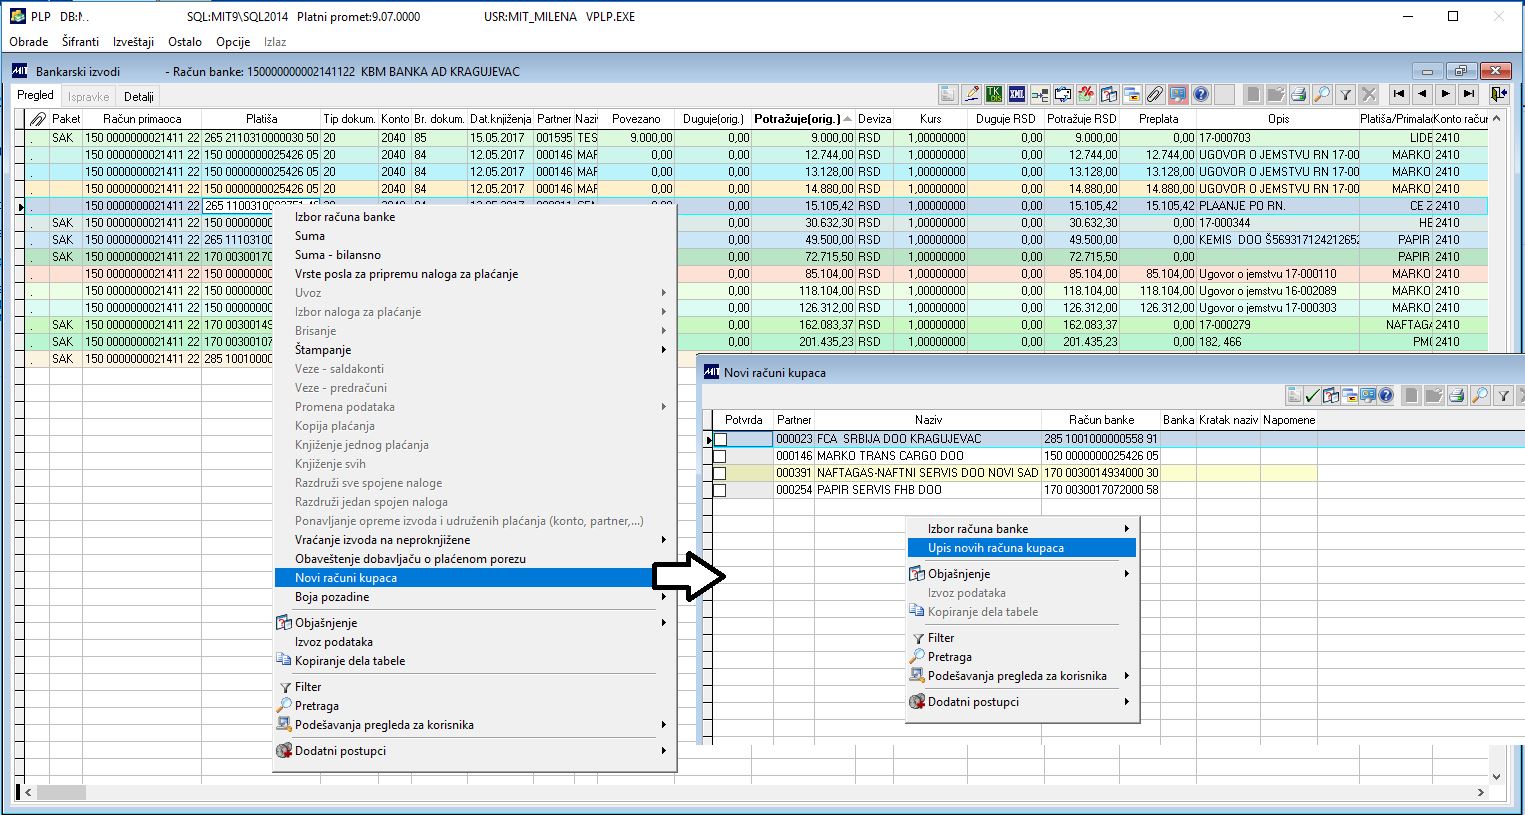Click the blue XML toolbar icon
Image resolution: width=1525 pixels, height=815 pixels.
(x=1017, y=94)
